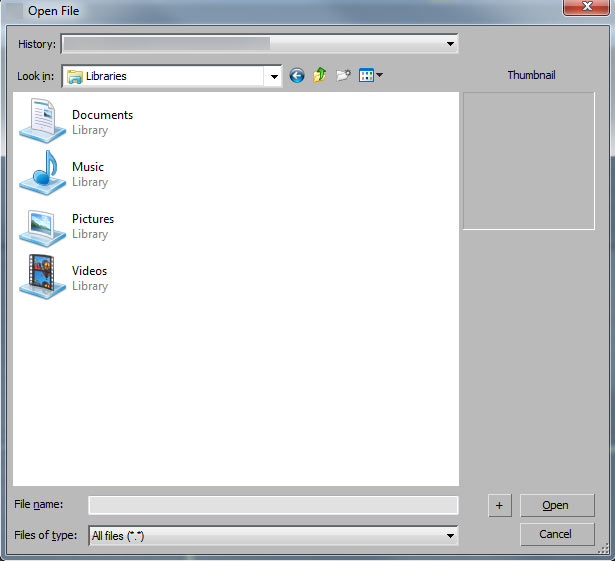615x561 pixels.
Task: Click the Cancel button
Action: pos(557,534)
